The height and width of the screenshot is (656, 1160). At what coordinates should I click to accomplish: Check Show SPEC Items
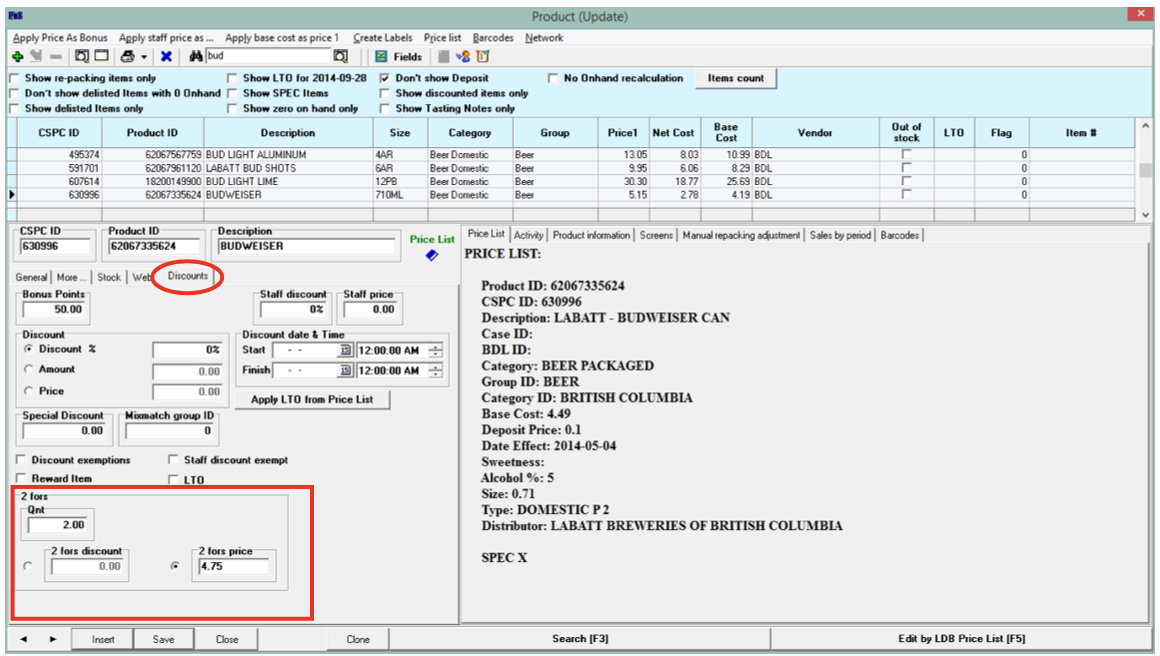[x=232, y=93]
